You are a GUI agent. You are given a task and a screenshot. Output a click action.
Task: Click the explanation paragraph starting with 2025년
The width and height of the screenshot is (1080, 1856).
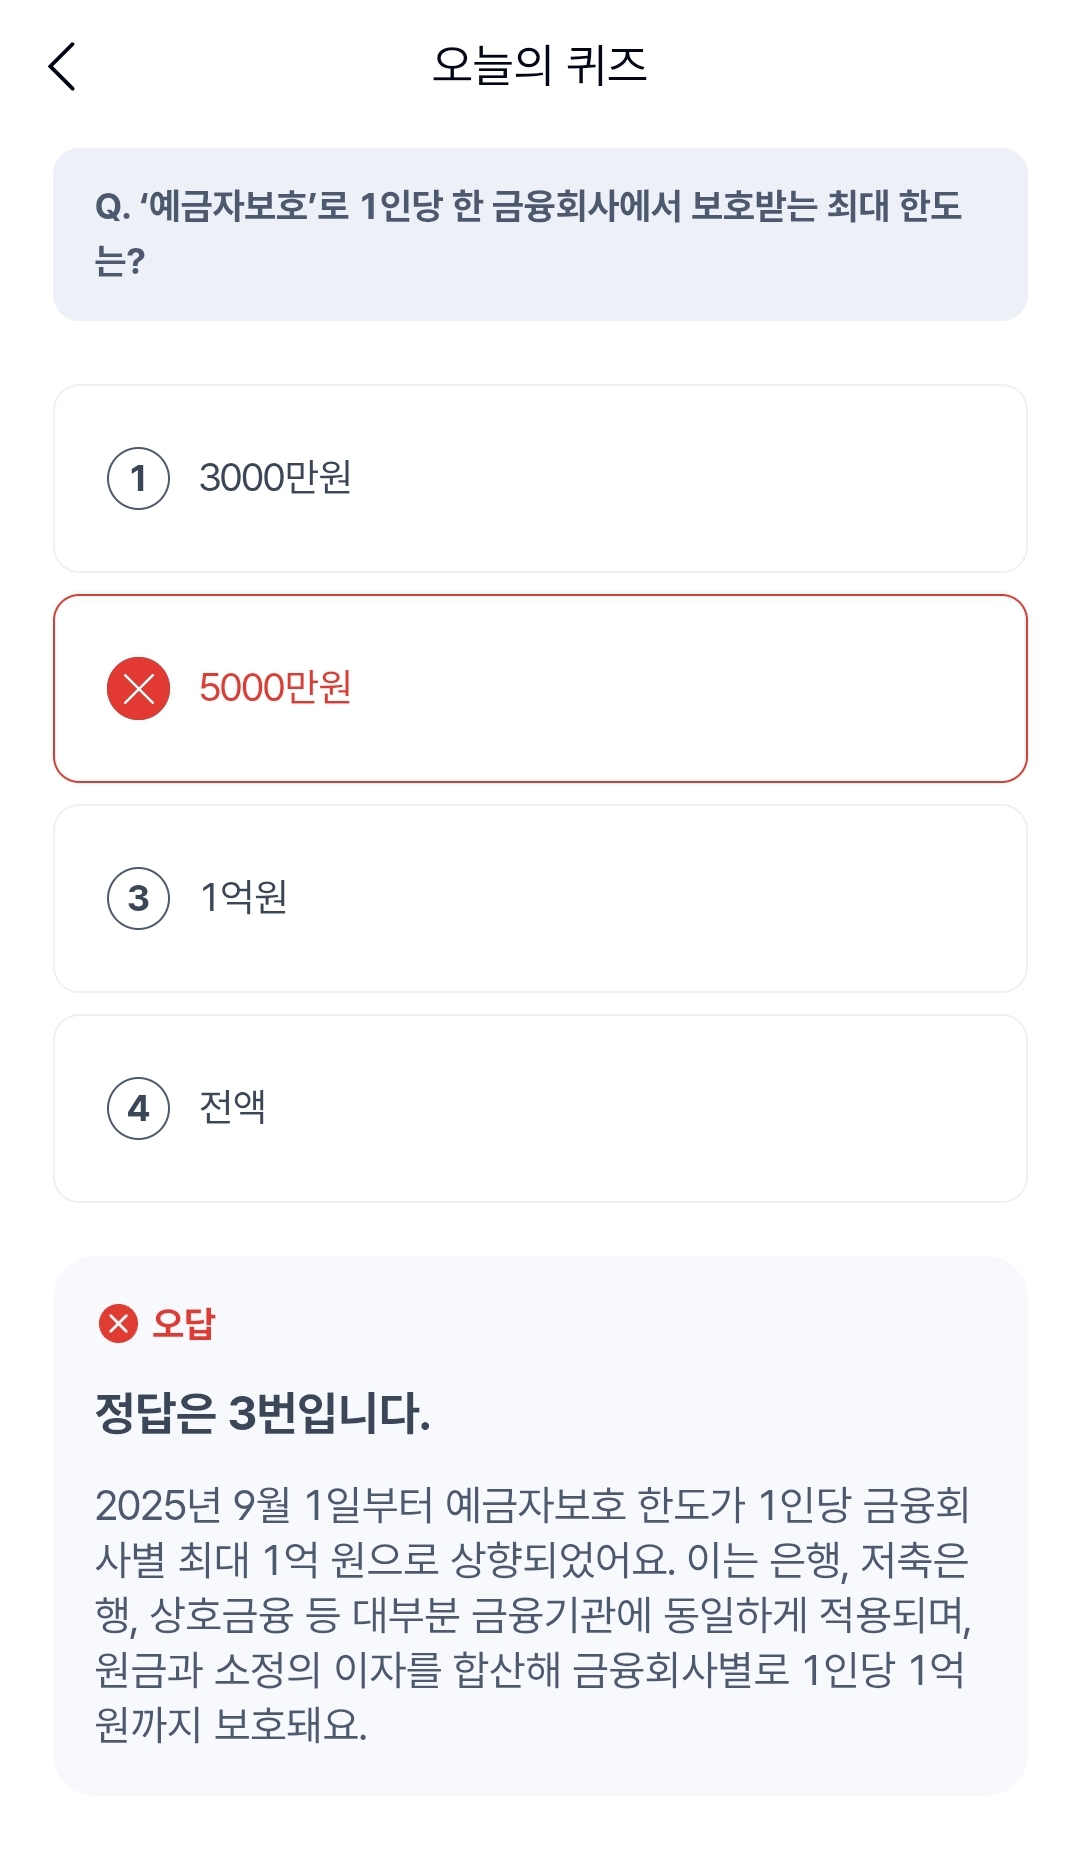[x=532, y=1614]
